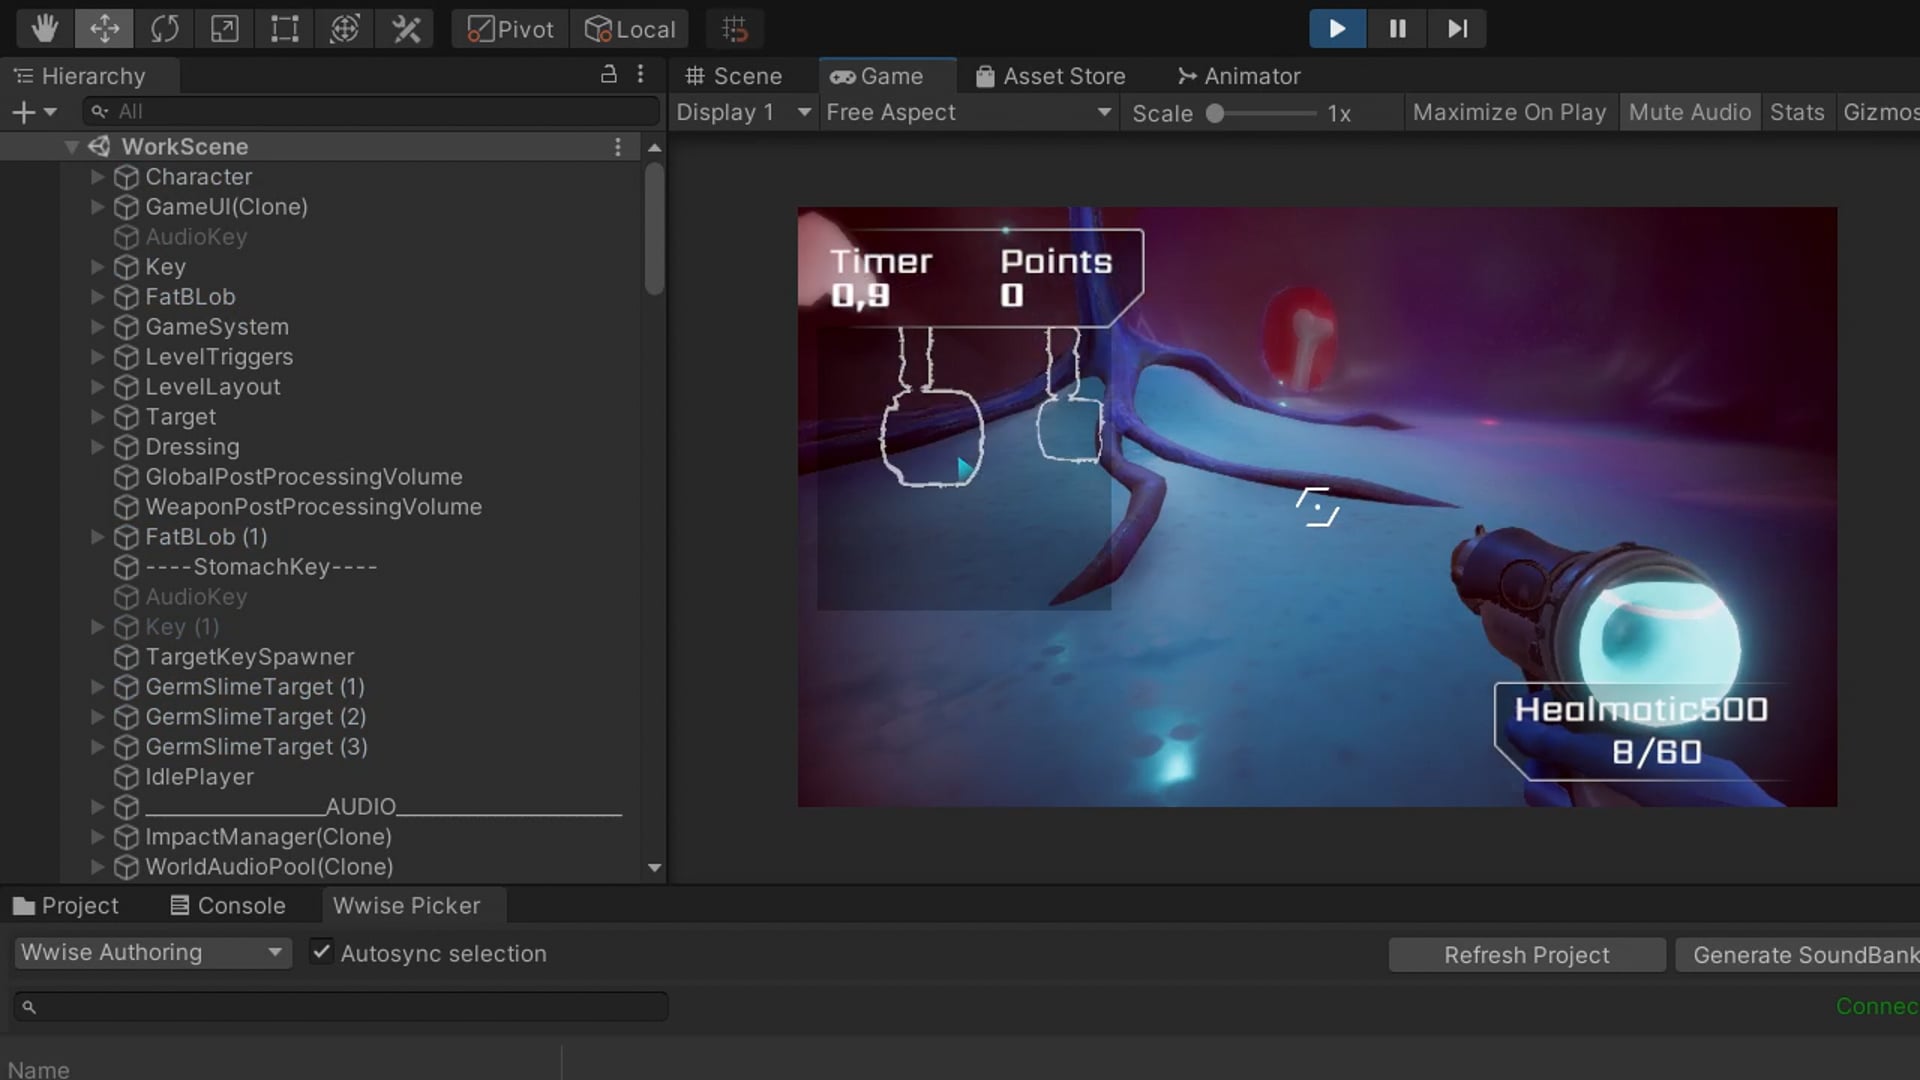The height and width of the screenshot is (1080, 1920).
Task: Switch to the Console tab
Action: click(x=228, y=906)
